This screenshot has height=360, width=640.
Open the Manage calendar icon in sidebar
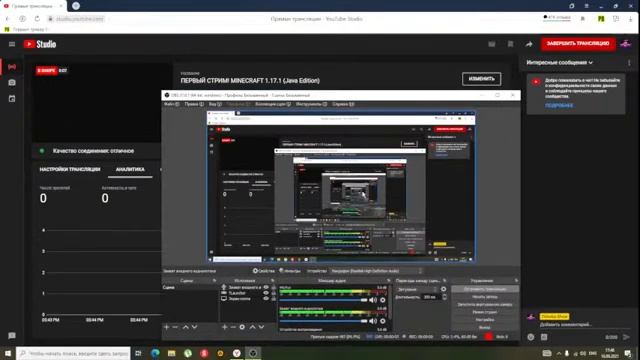point(12,99)
